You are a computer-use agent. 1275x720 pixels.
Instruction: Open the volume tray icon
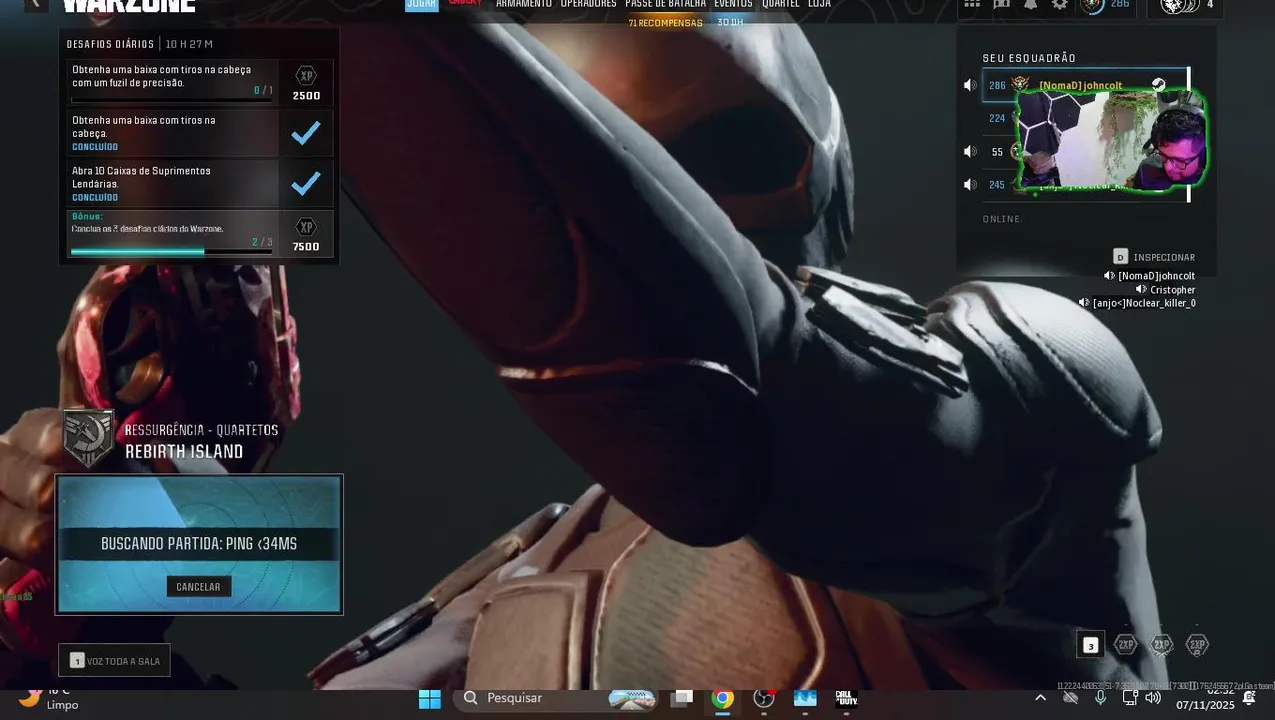(x=1153, y=697)
